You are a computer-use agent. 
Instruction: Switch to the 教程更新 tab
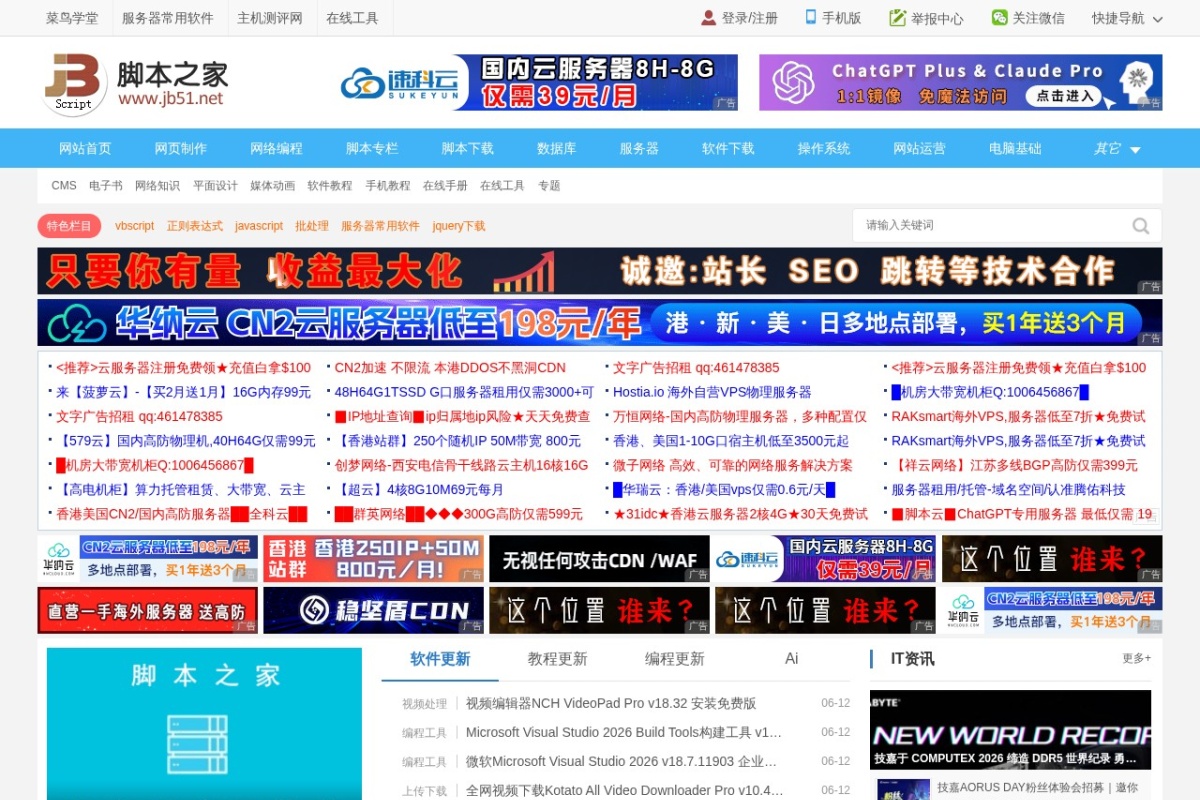557,659
